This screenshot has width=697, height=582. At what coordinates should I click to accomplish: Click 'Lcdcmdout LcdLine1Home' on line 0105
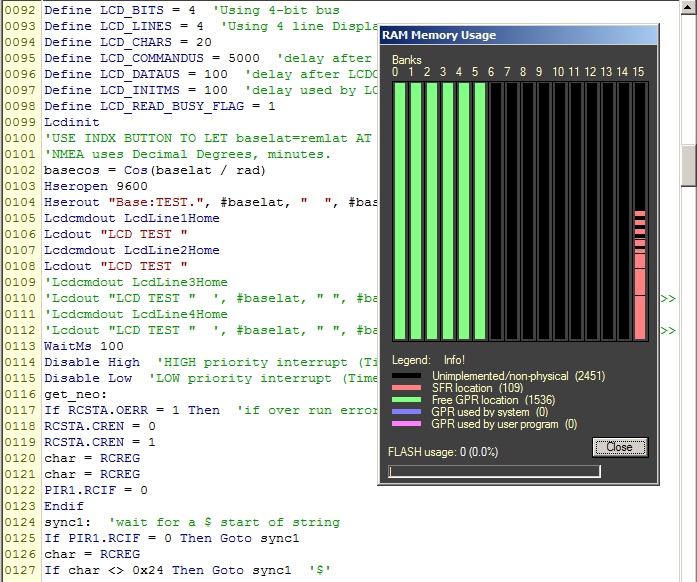tap(132, 218)
